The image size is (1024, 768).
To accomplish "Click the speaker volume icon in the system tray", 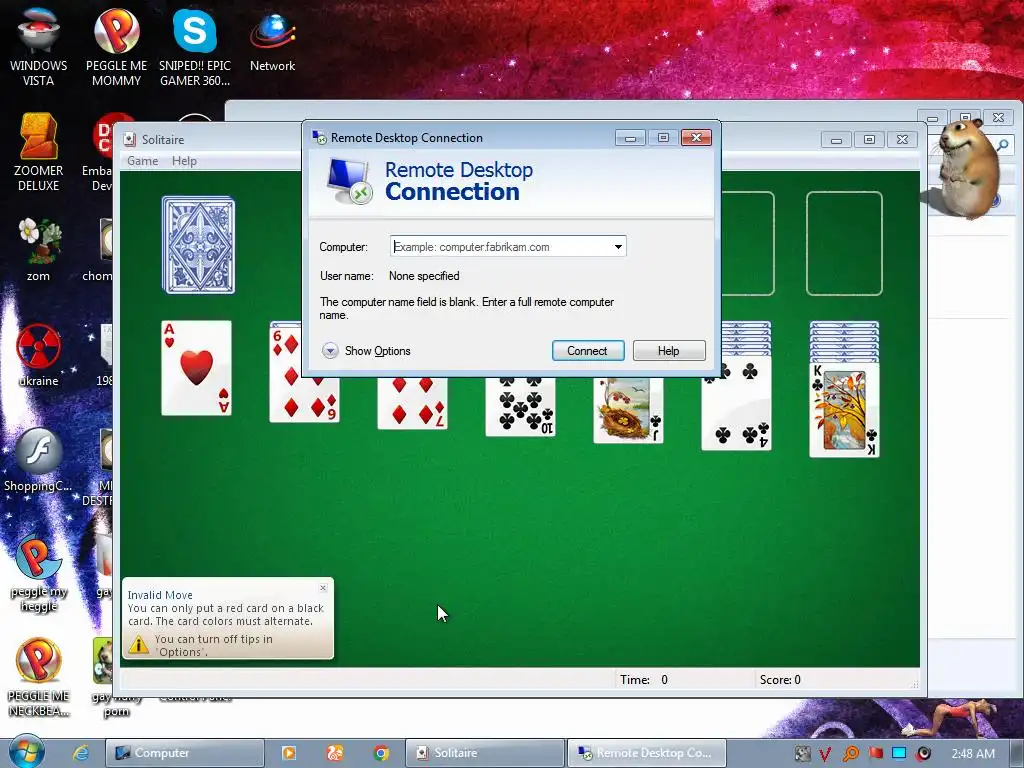I will 923,754.
